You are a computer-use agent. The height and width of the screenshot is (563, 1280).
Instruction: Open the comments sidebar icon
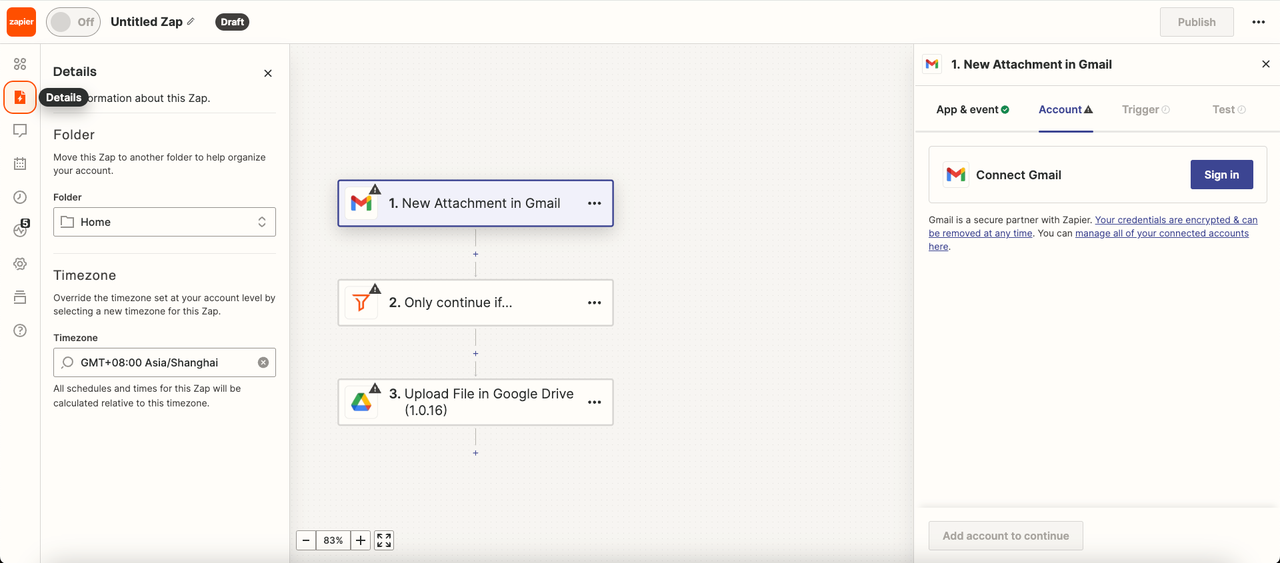tap(20, 130)
